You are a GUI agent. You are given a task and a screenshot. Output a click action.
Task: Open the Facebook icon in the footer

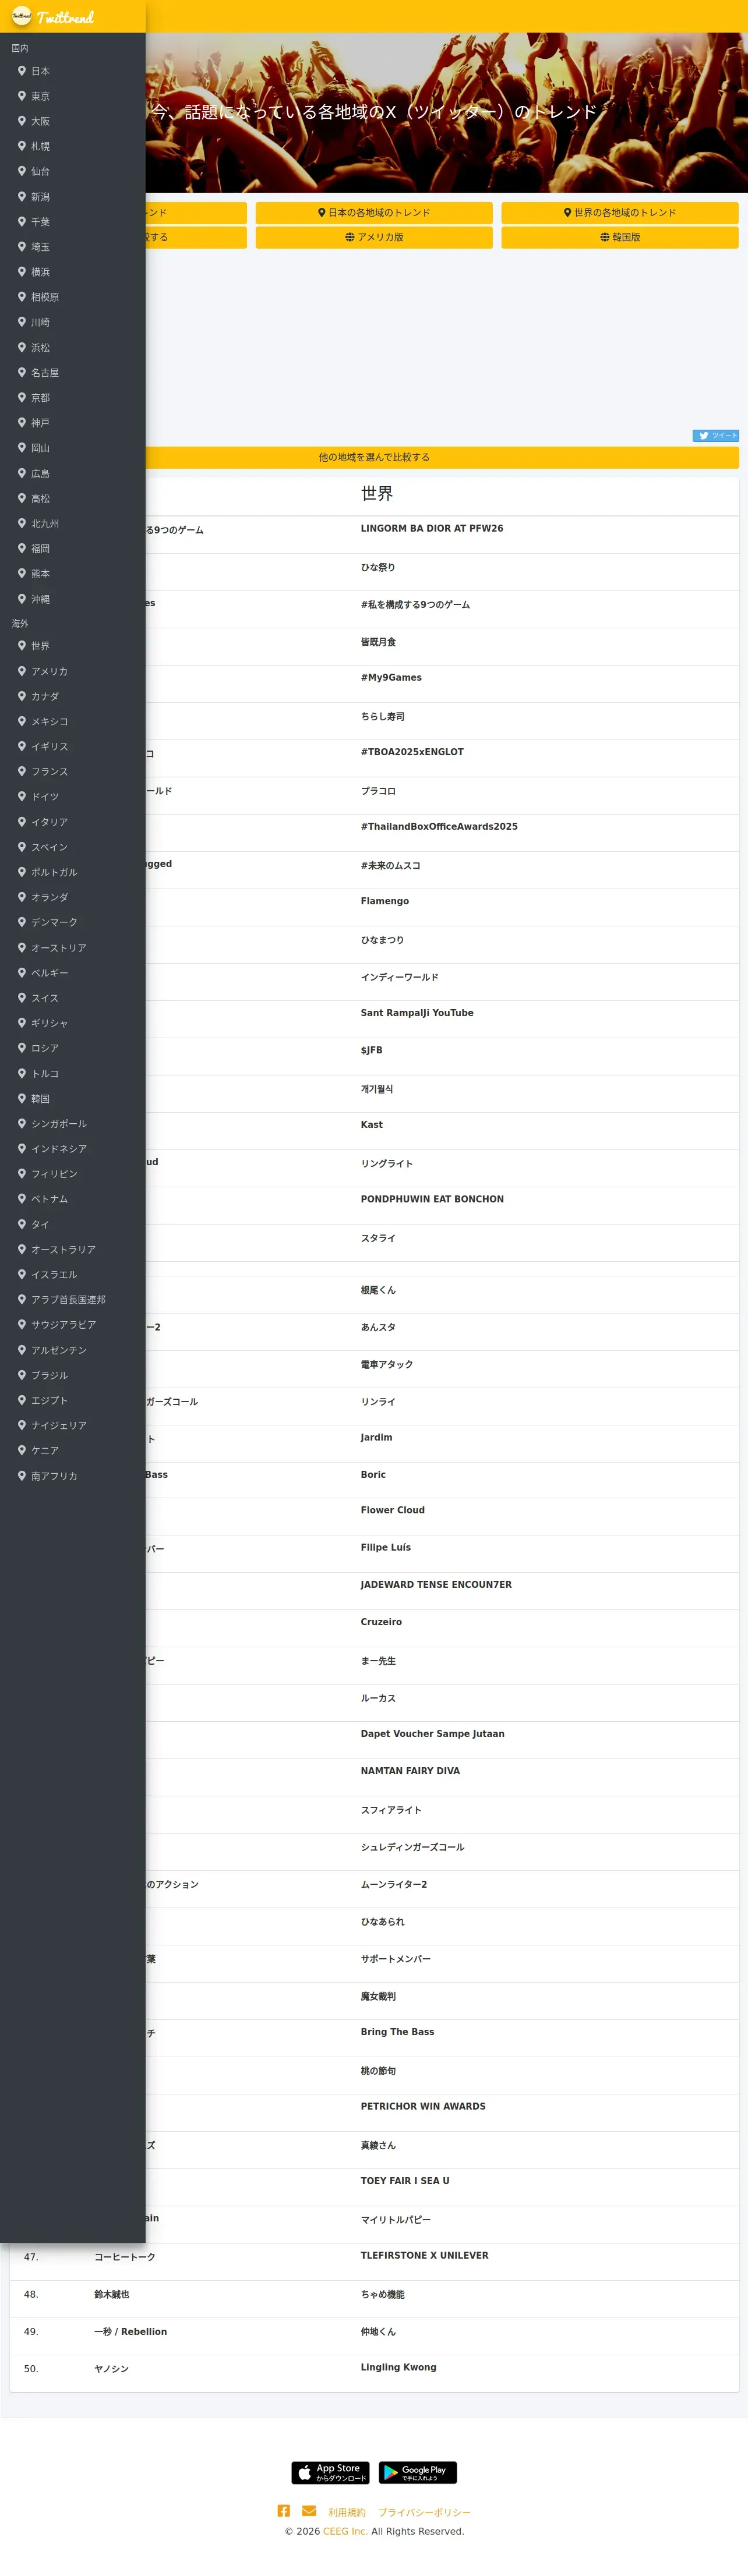[284, 2511]
